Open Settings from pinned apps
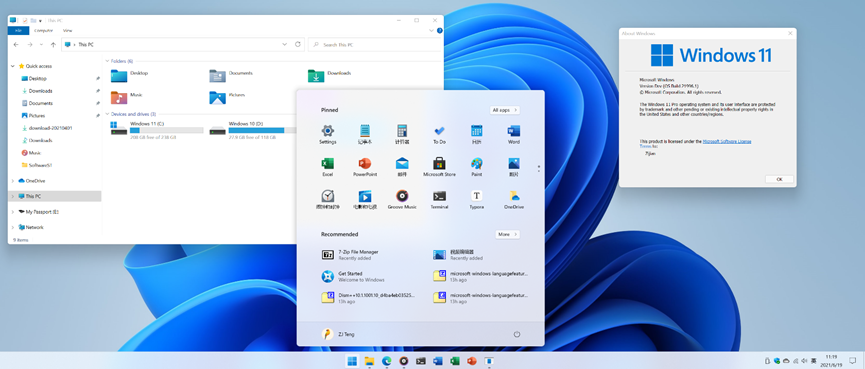This screenshot has width=865, height=369. pos(328,134)
